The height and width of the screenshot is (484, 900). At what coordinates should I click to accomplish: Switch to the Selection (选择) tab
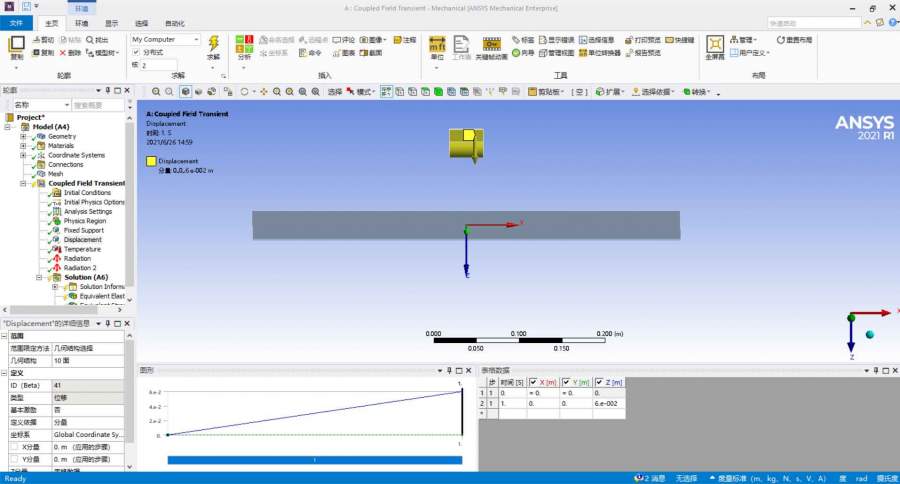[141, 24]
